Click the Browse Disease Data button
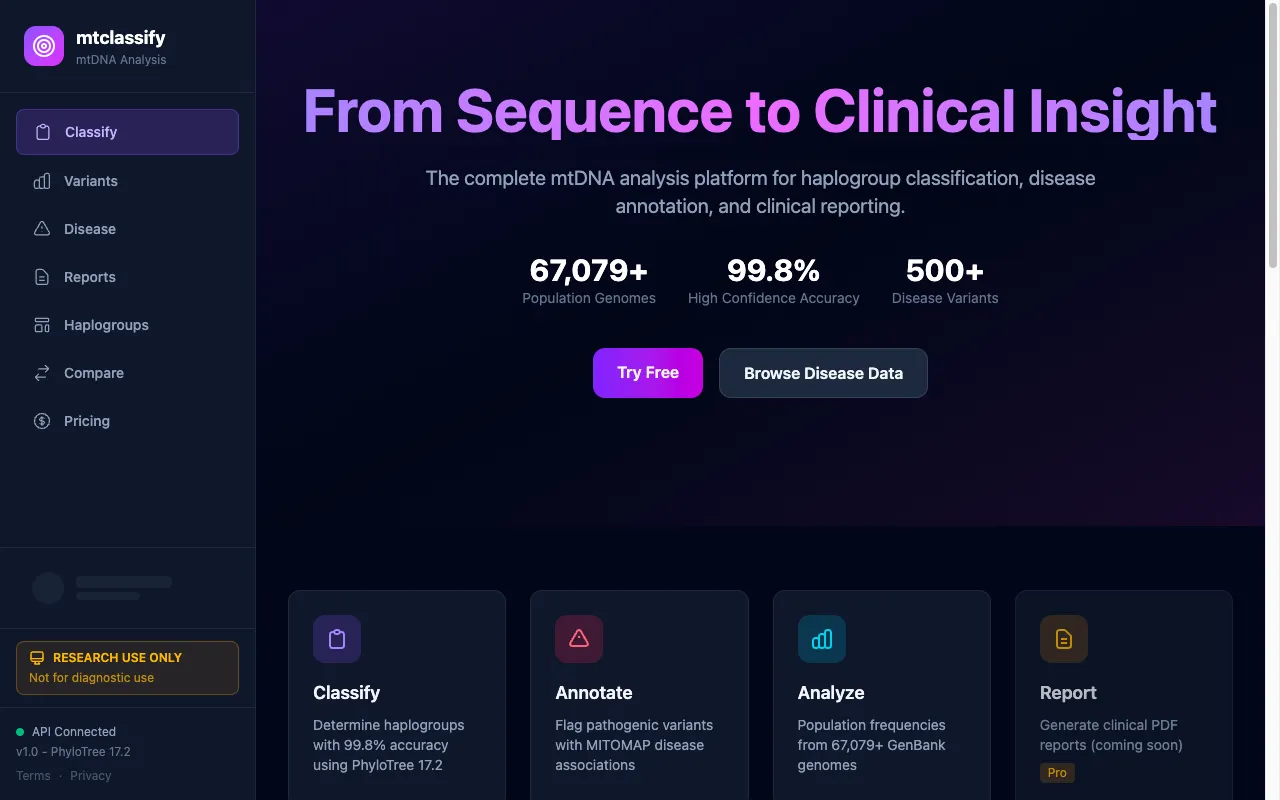1280x800 pixels. 823,373
